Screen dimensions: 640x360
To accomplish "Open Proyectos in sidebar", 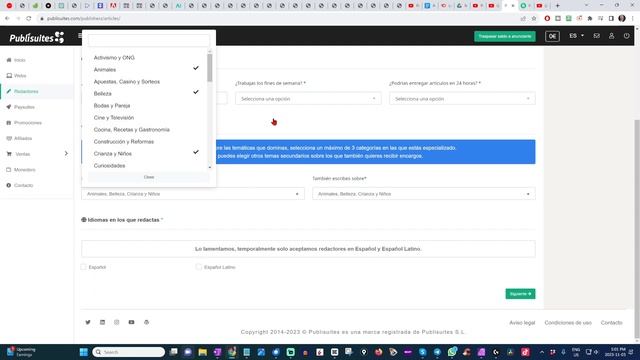I will point(24,107).
